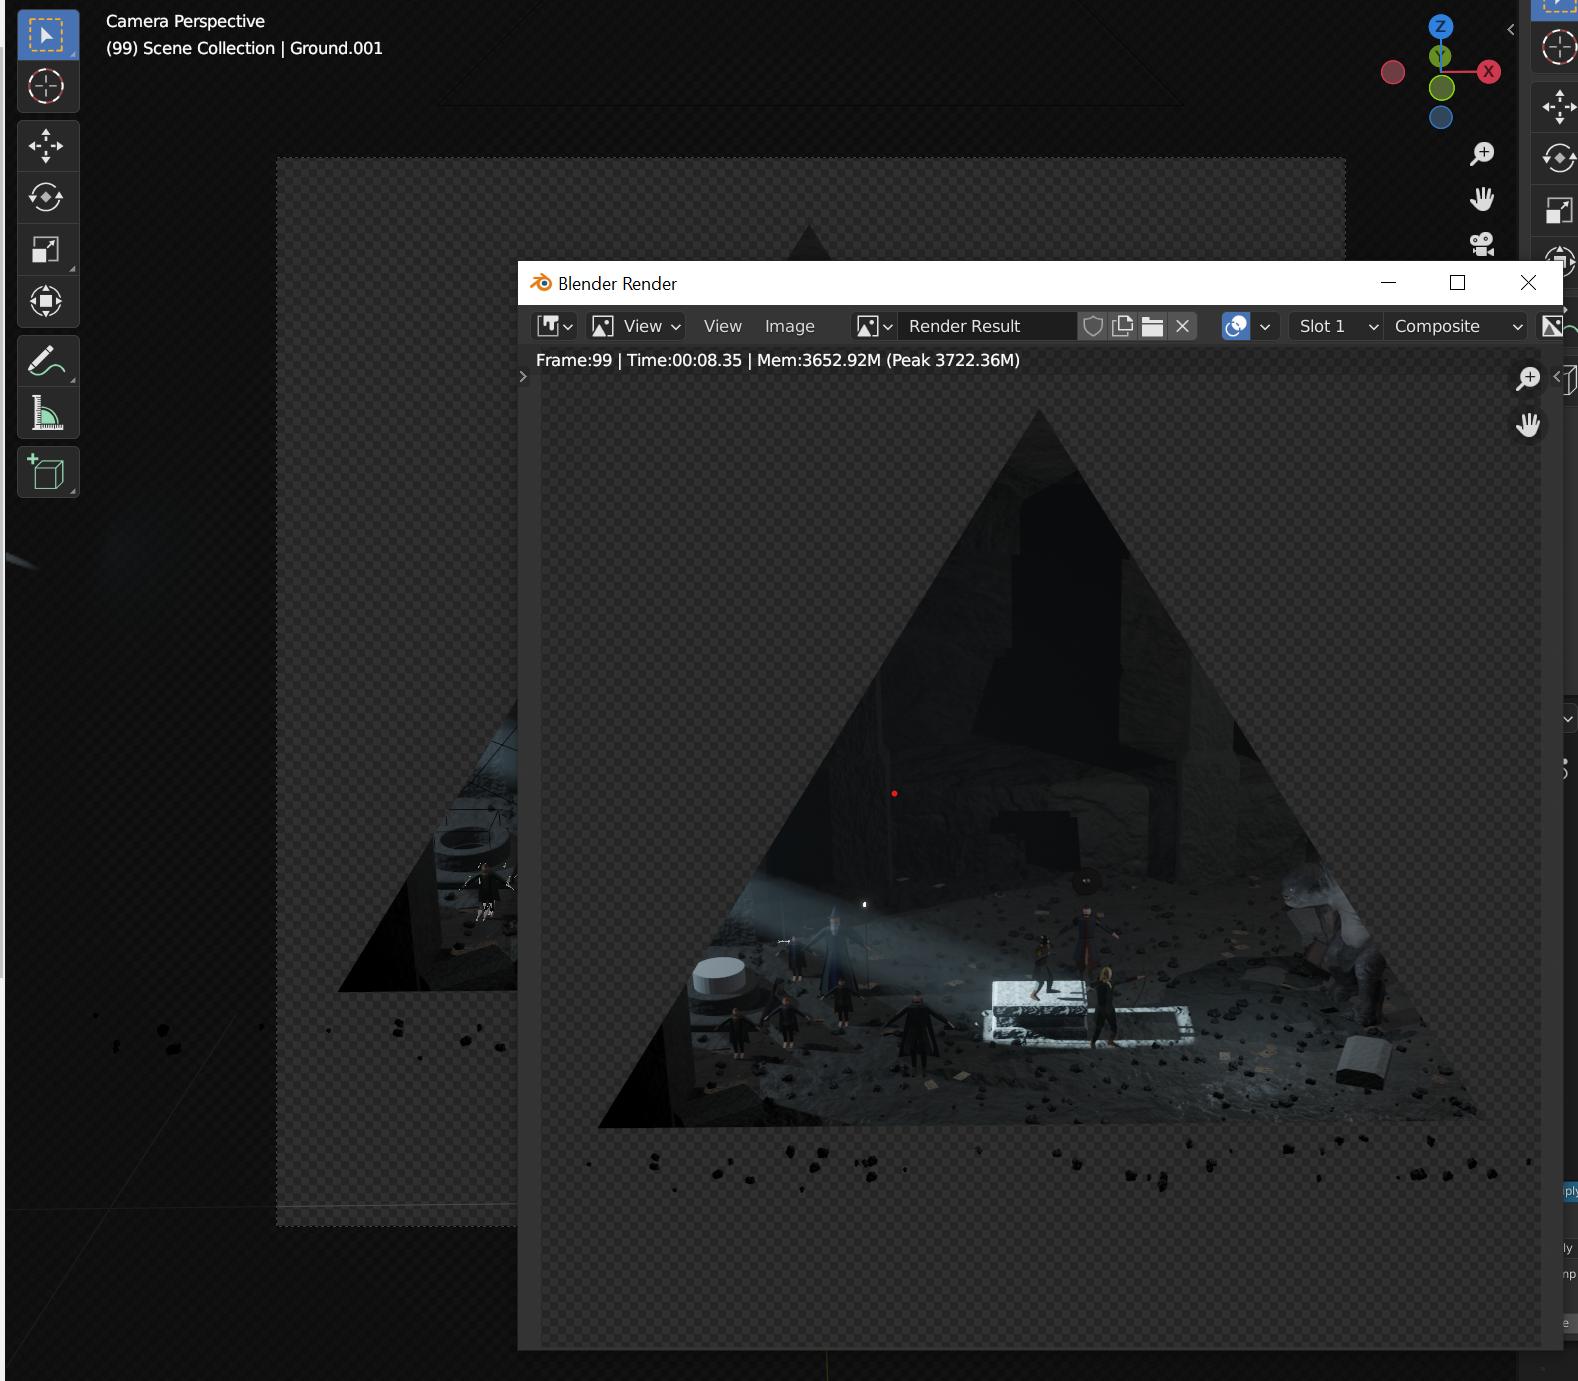Click the render stats text starting with 'Frame:99'
Image resolution: width=1578 pixels, height=1381 pixels.
point(778,360)
